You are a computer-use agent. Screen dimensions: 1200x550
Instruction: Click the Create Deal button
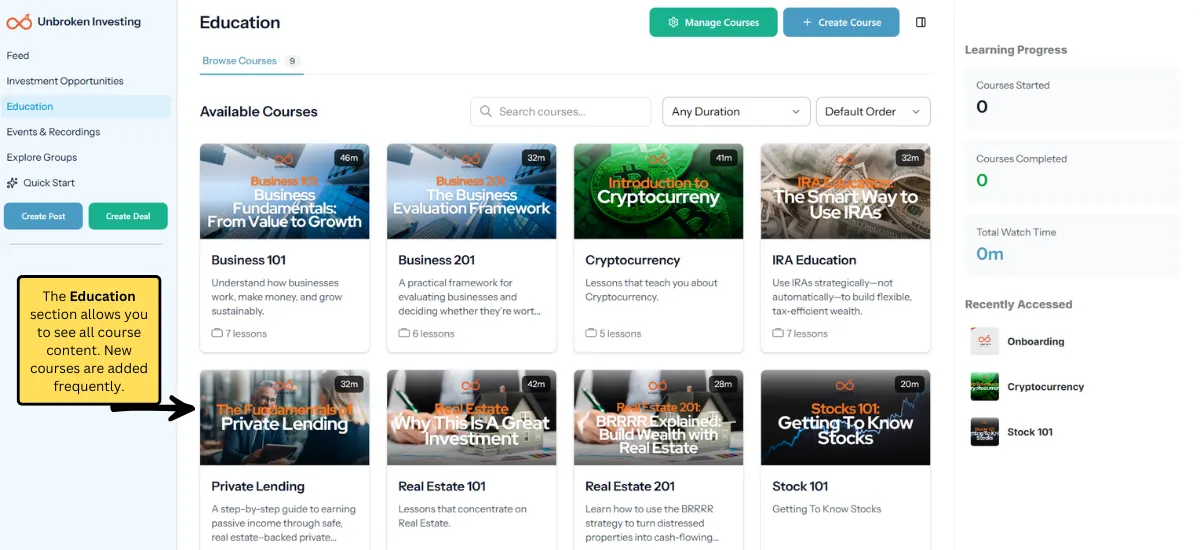pos(128,216)
